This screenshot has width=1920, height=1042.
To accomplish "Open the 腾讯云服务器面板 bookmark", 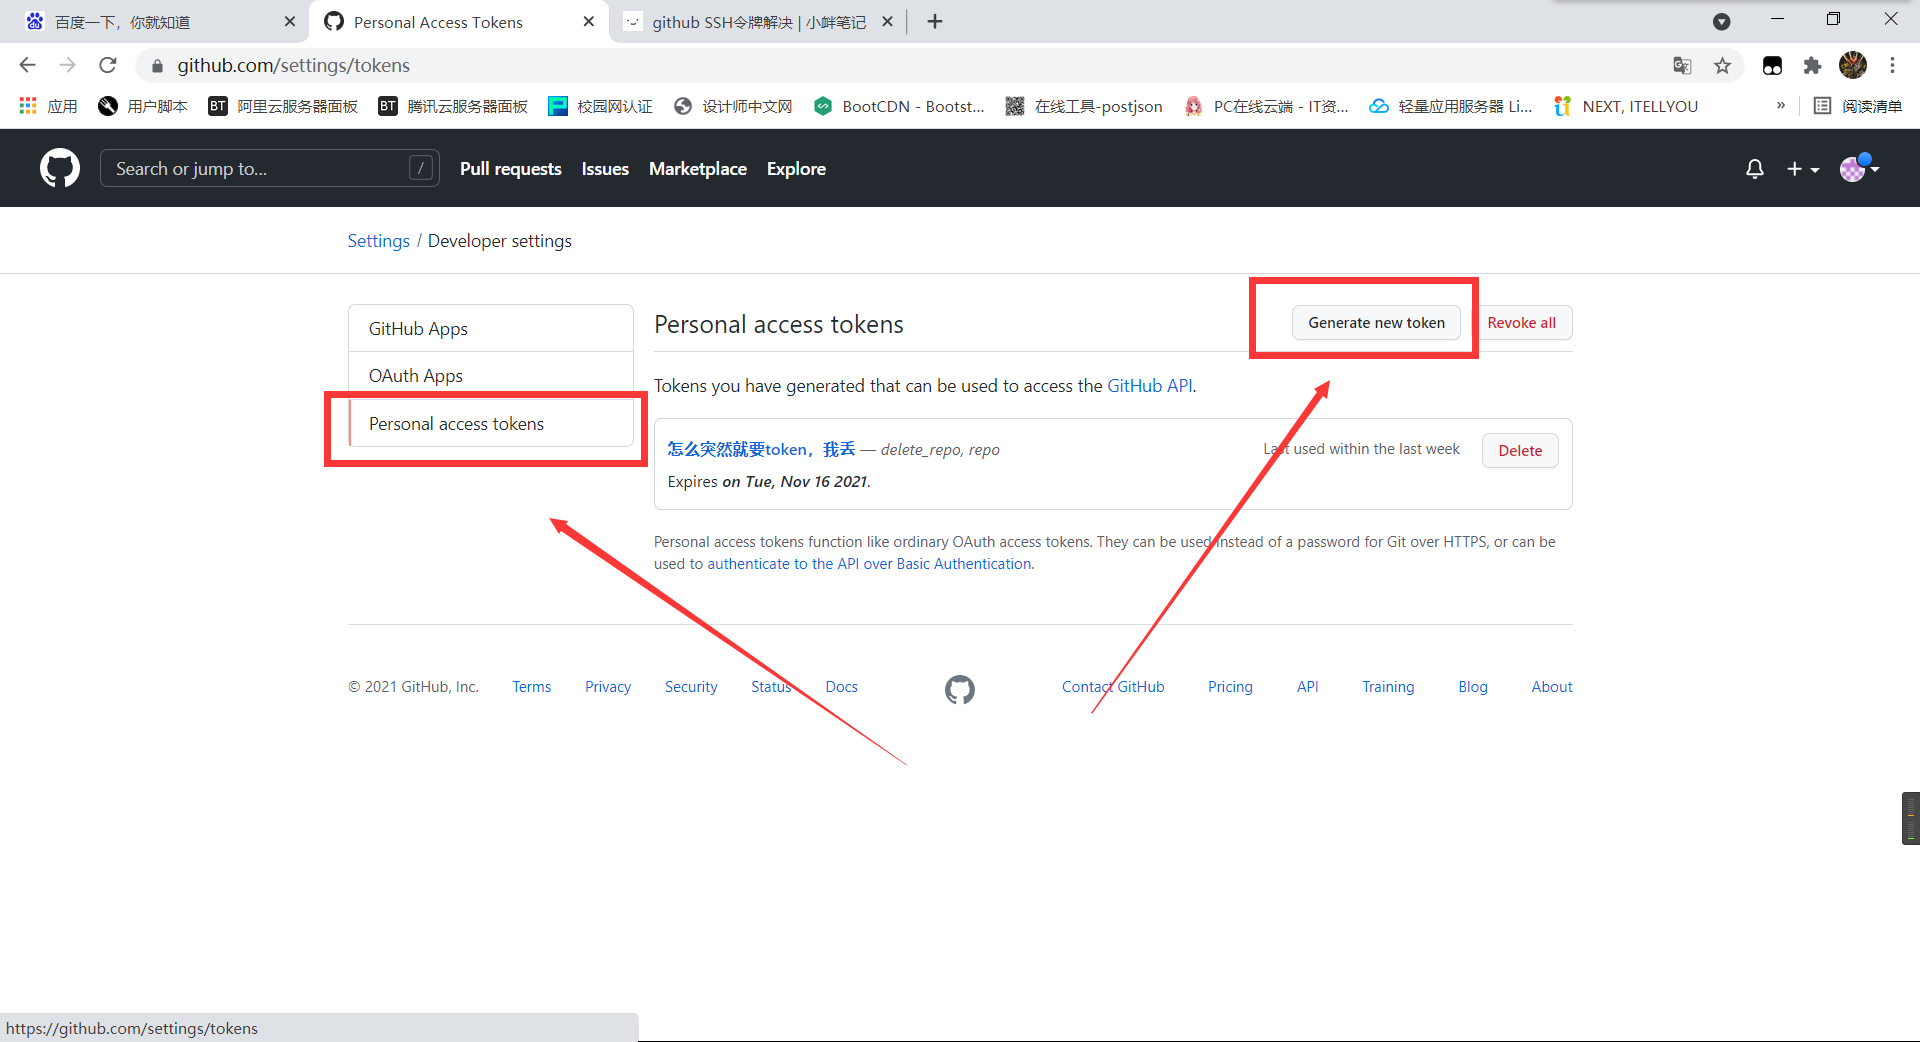I will tap(453, 106).
